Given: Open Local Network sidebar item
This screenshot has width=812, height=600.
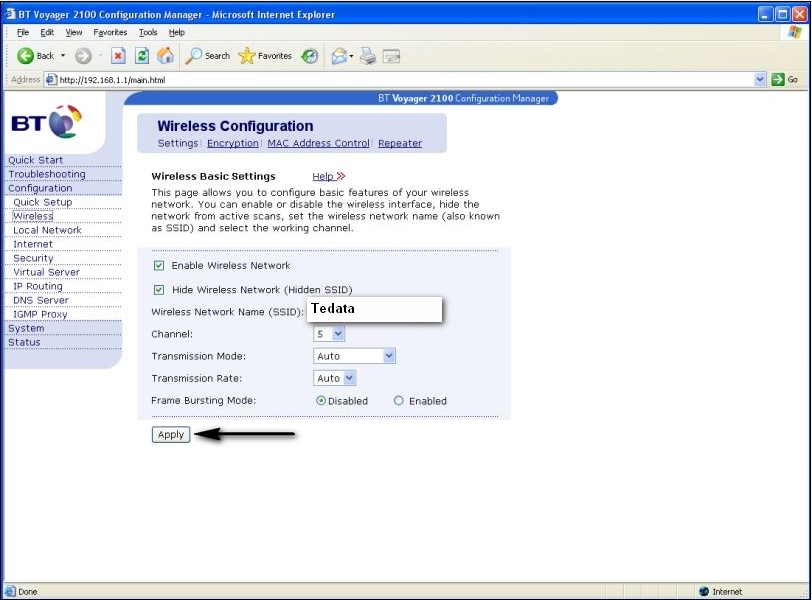Looking at the screenshot, I should click(x=47, y=230).
